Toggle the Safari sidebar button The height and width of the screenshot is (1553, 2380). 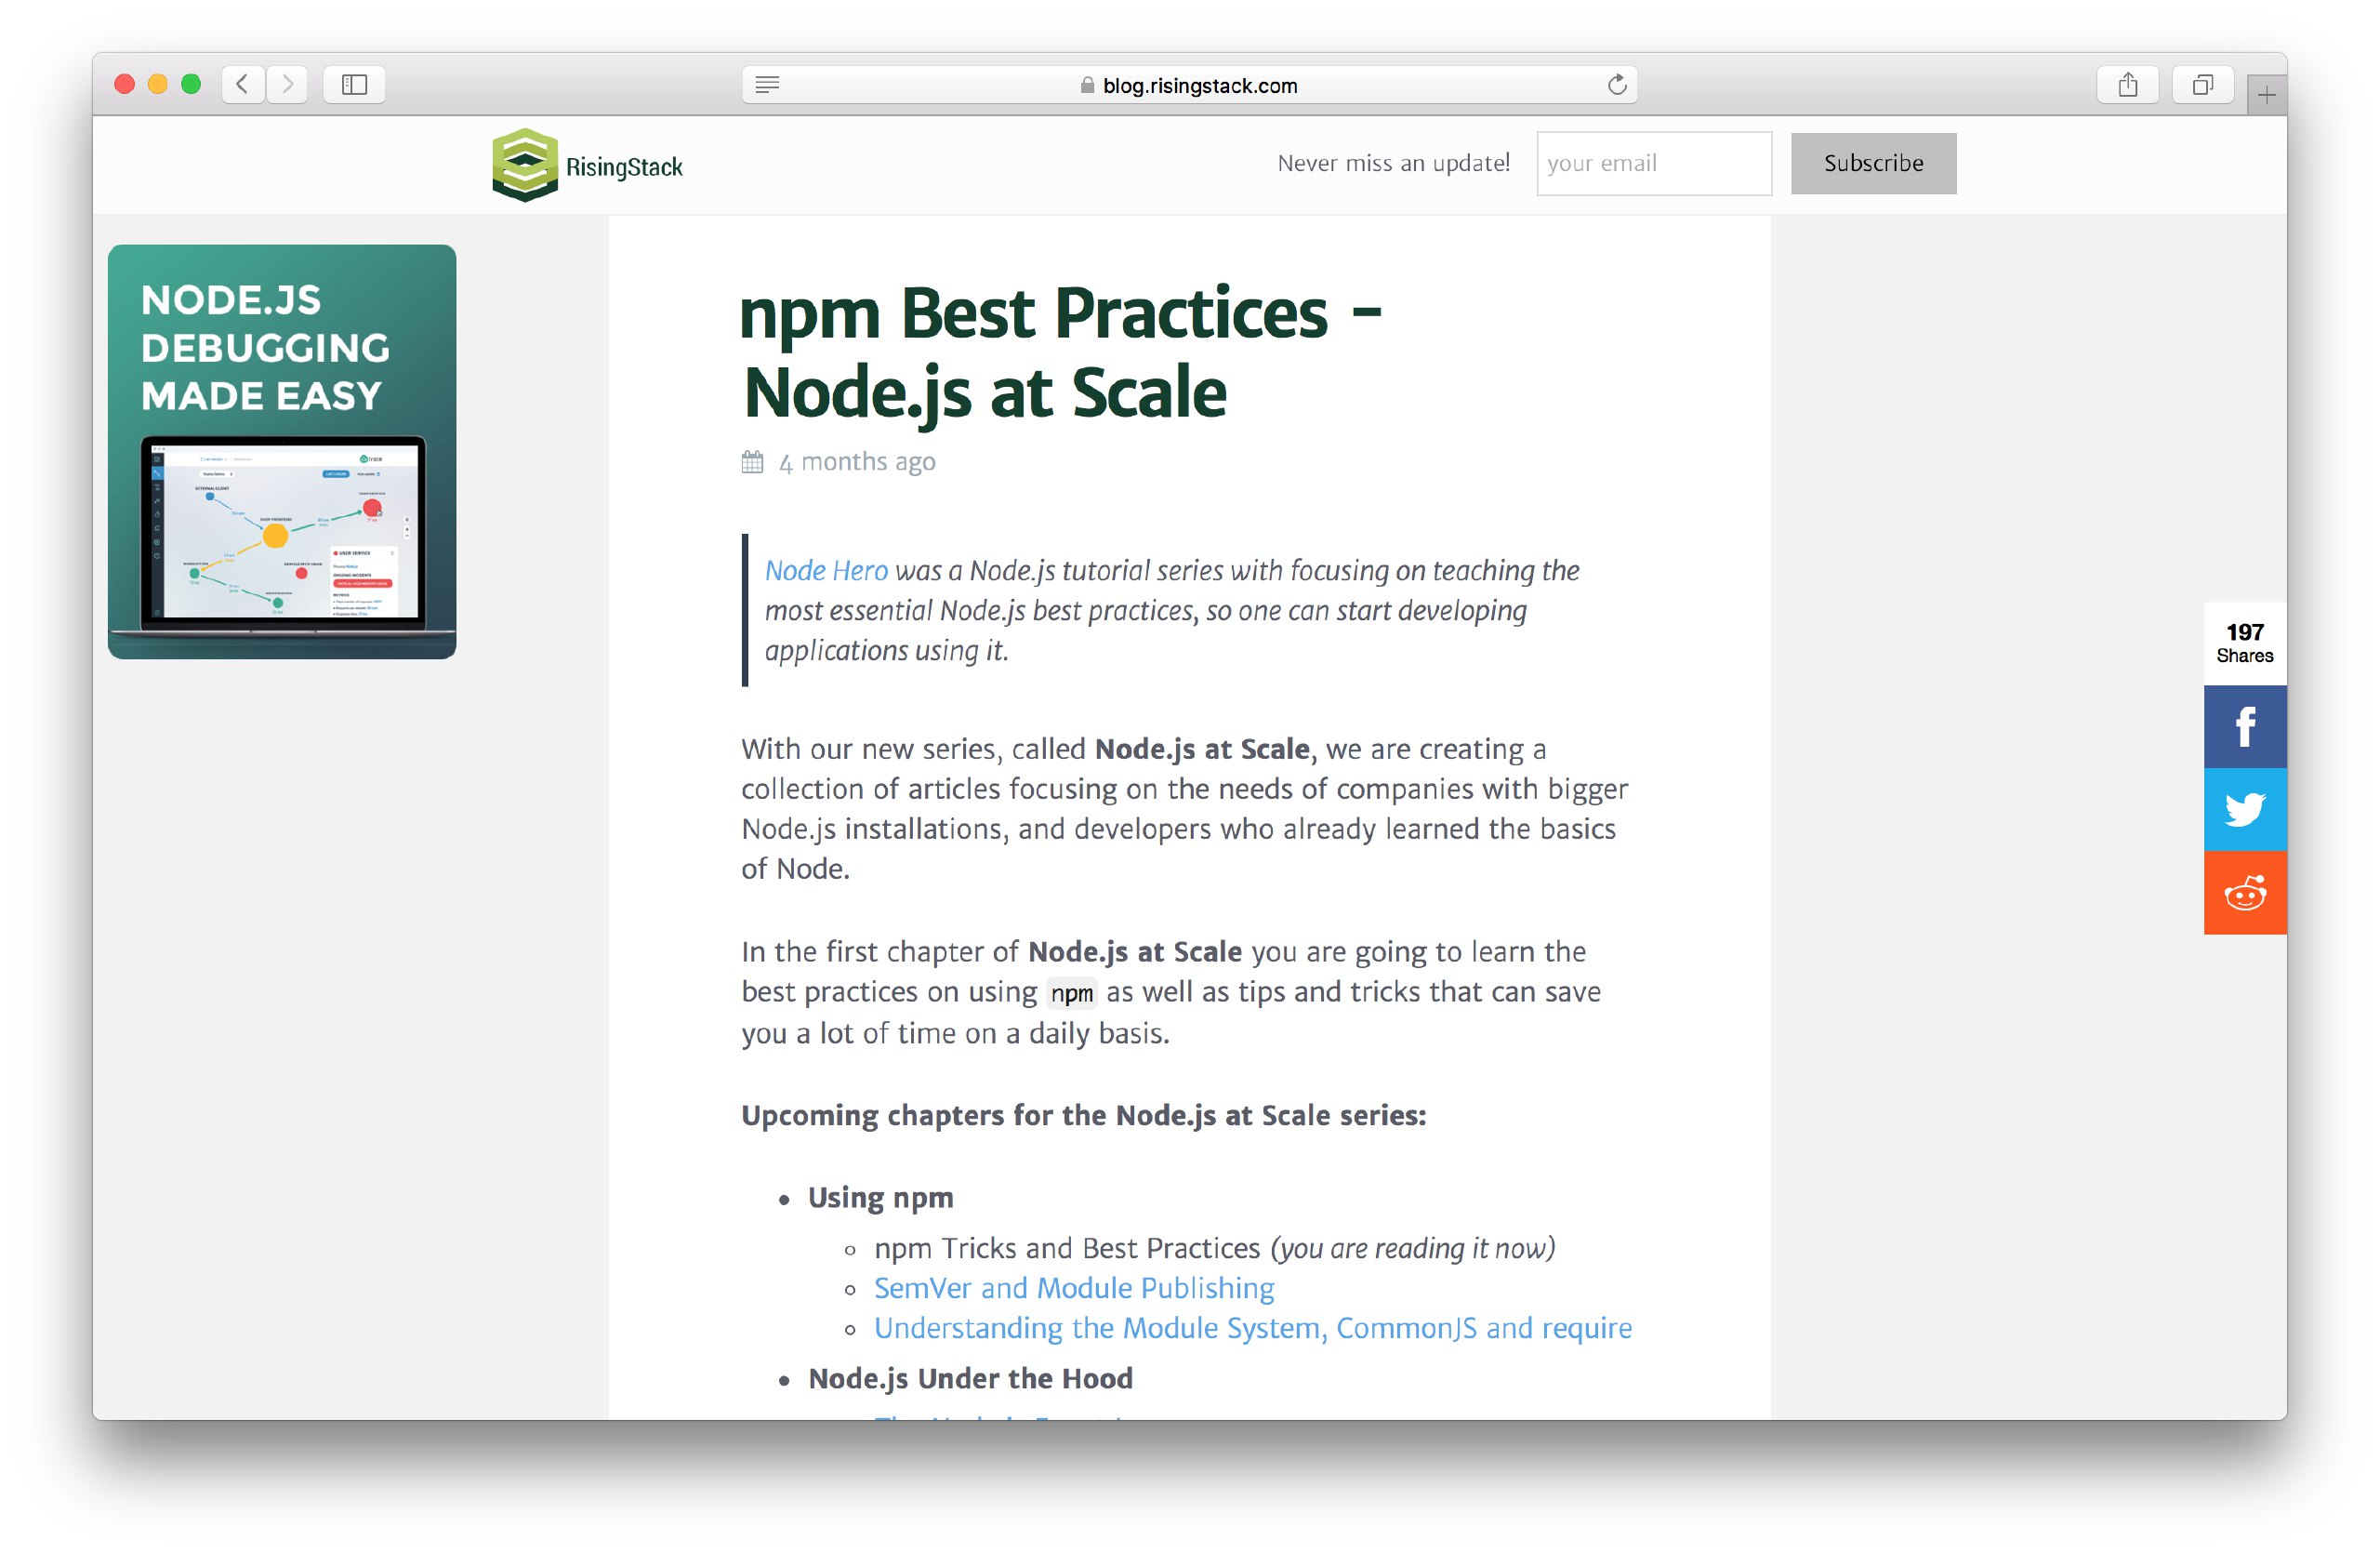click(x=354, y=84)
